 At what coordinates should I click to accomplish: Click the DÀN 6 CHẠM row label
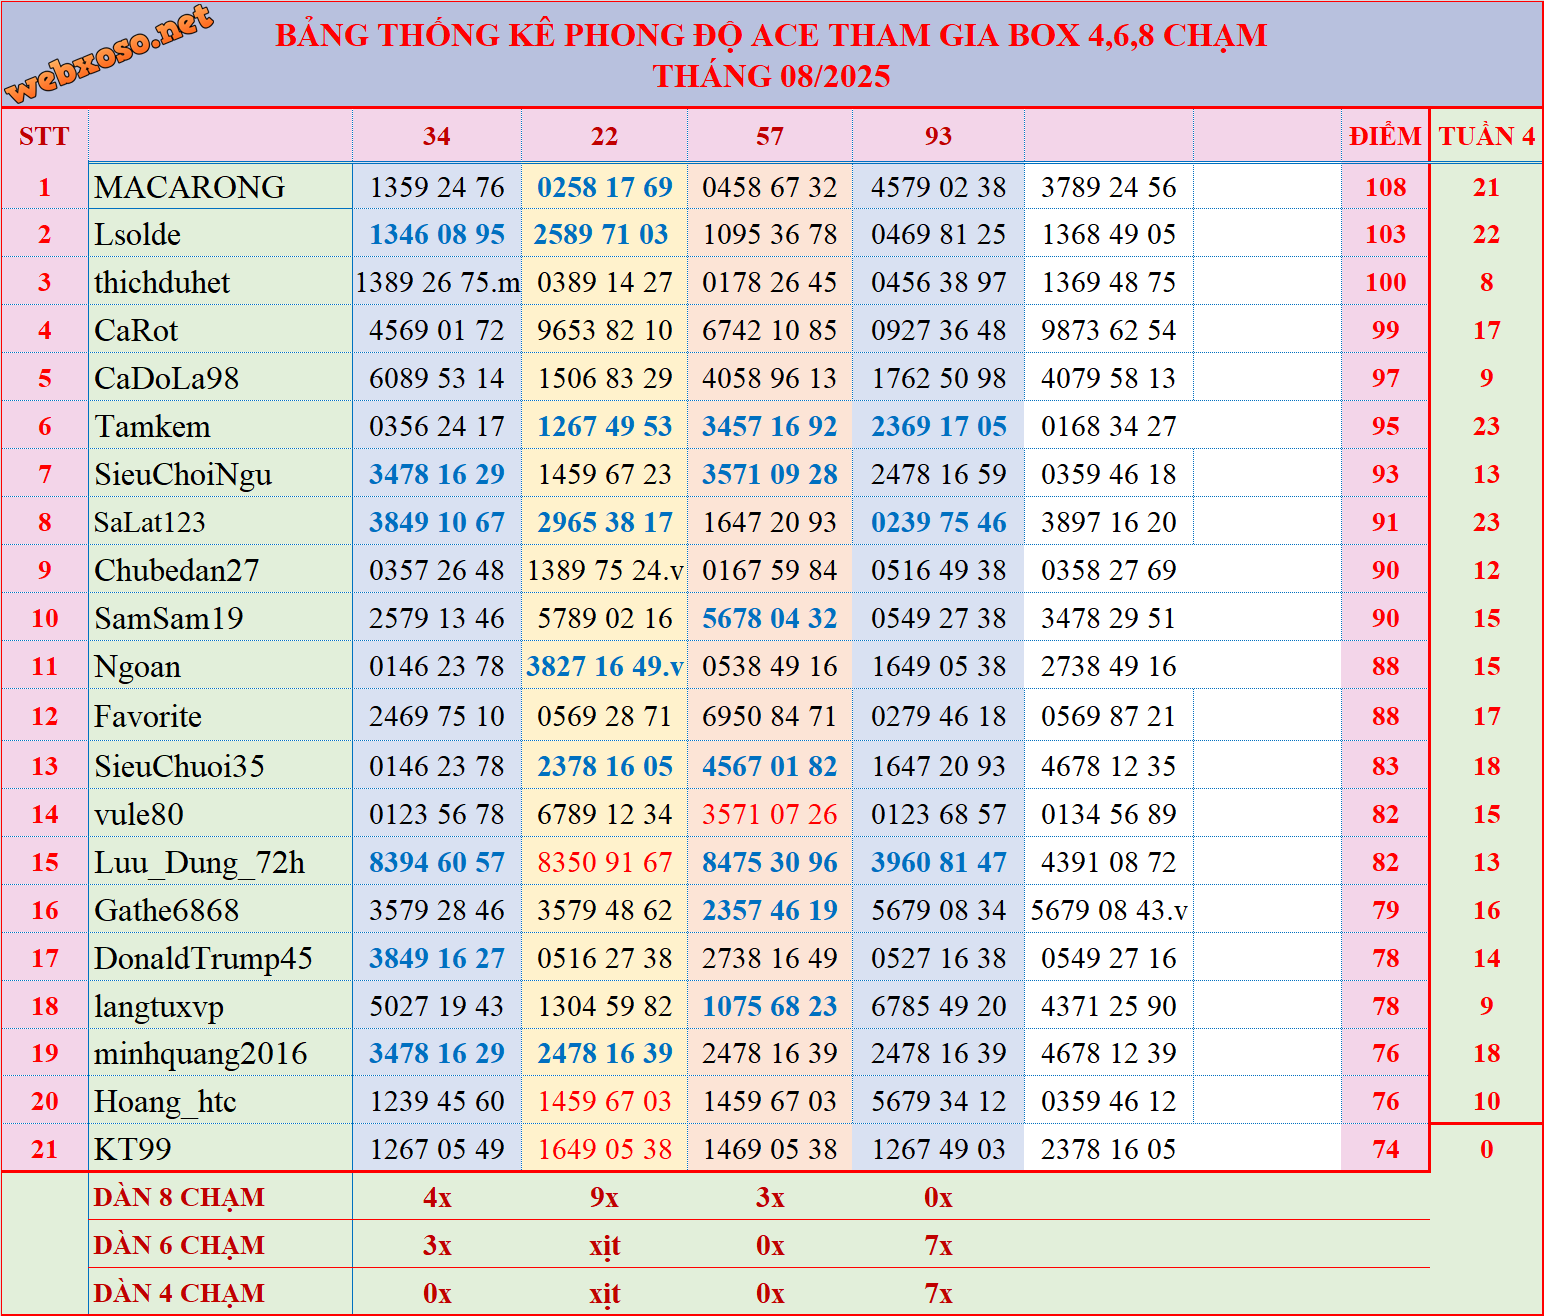click(179, 1245)
